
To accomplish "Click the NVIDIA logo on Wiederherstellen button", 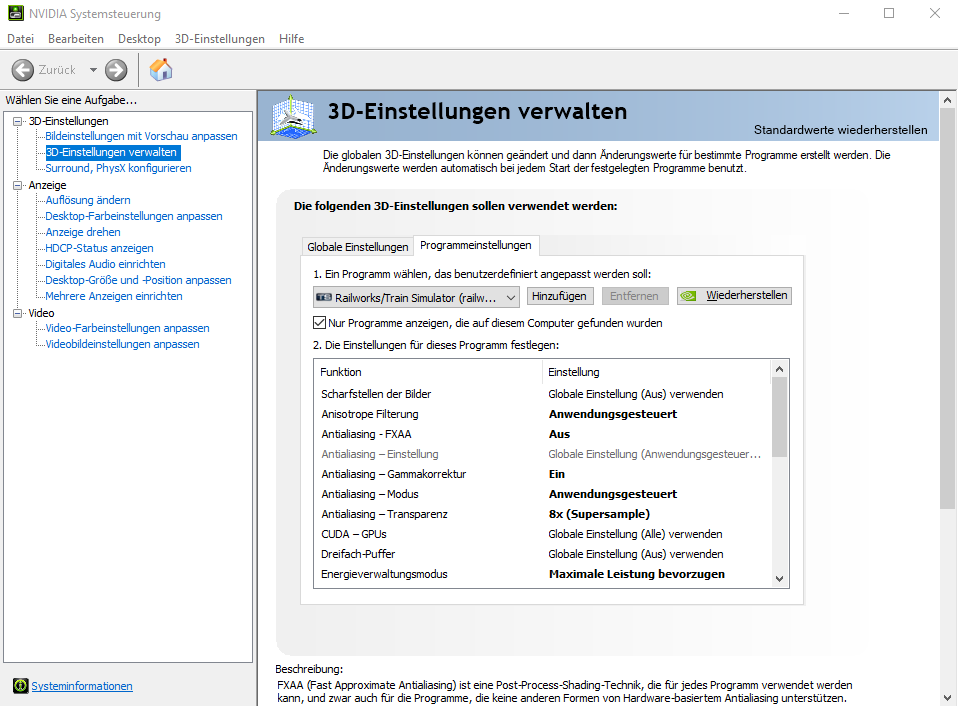I will 691,296.
